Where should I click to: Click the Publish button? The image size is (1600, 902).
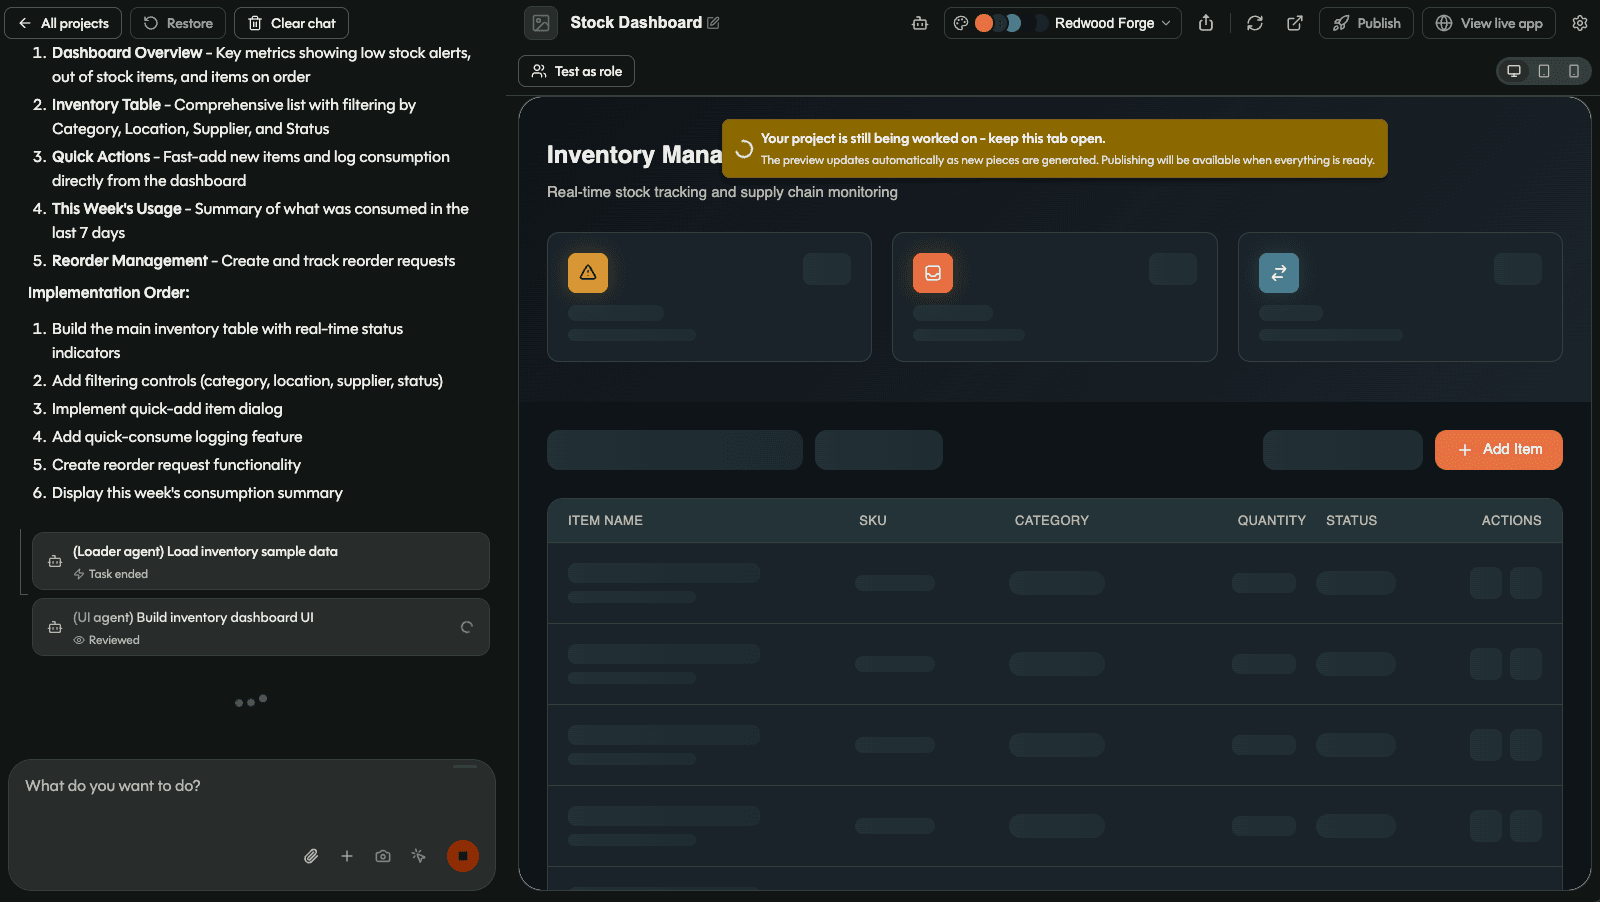pos(1367,23)
